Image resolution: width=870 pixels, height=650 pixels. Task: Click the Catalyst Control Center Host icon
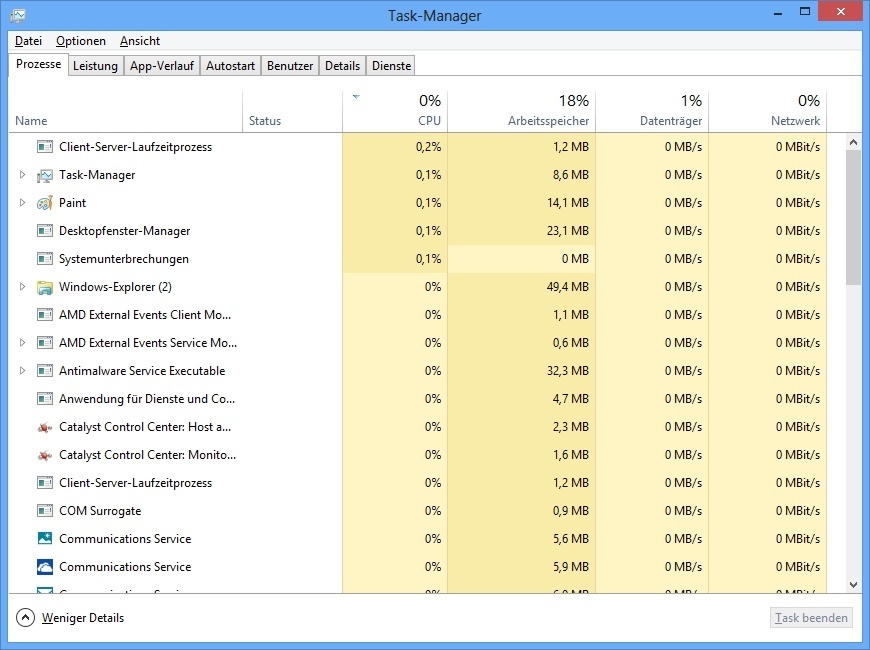(x=45, y=427)
